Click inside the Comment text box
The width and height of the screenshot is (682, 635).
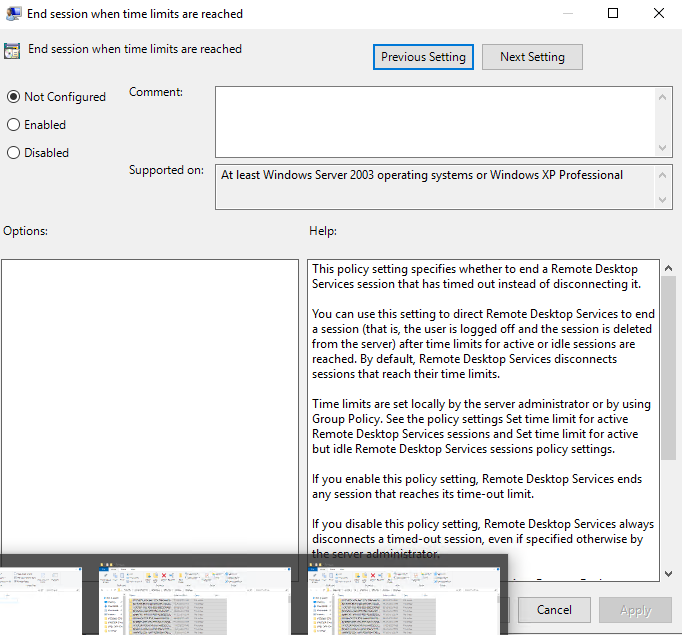pyautogui.click(x=435, y=120)
